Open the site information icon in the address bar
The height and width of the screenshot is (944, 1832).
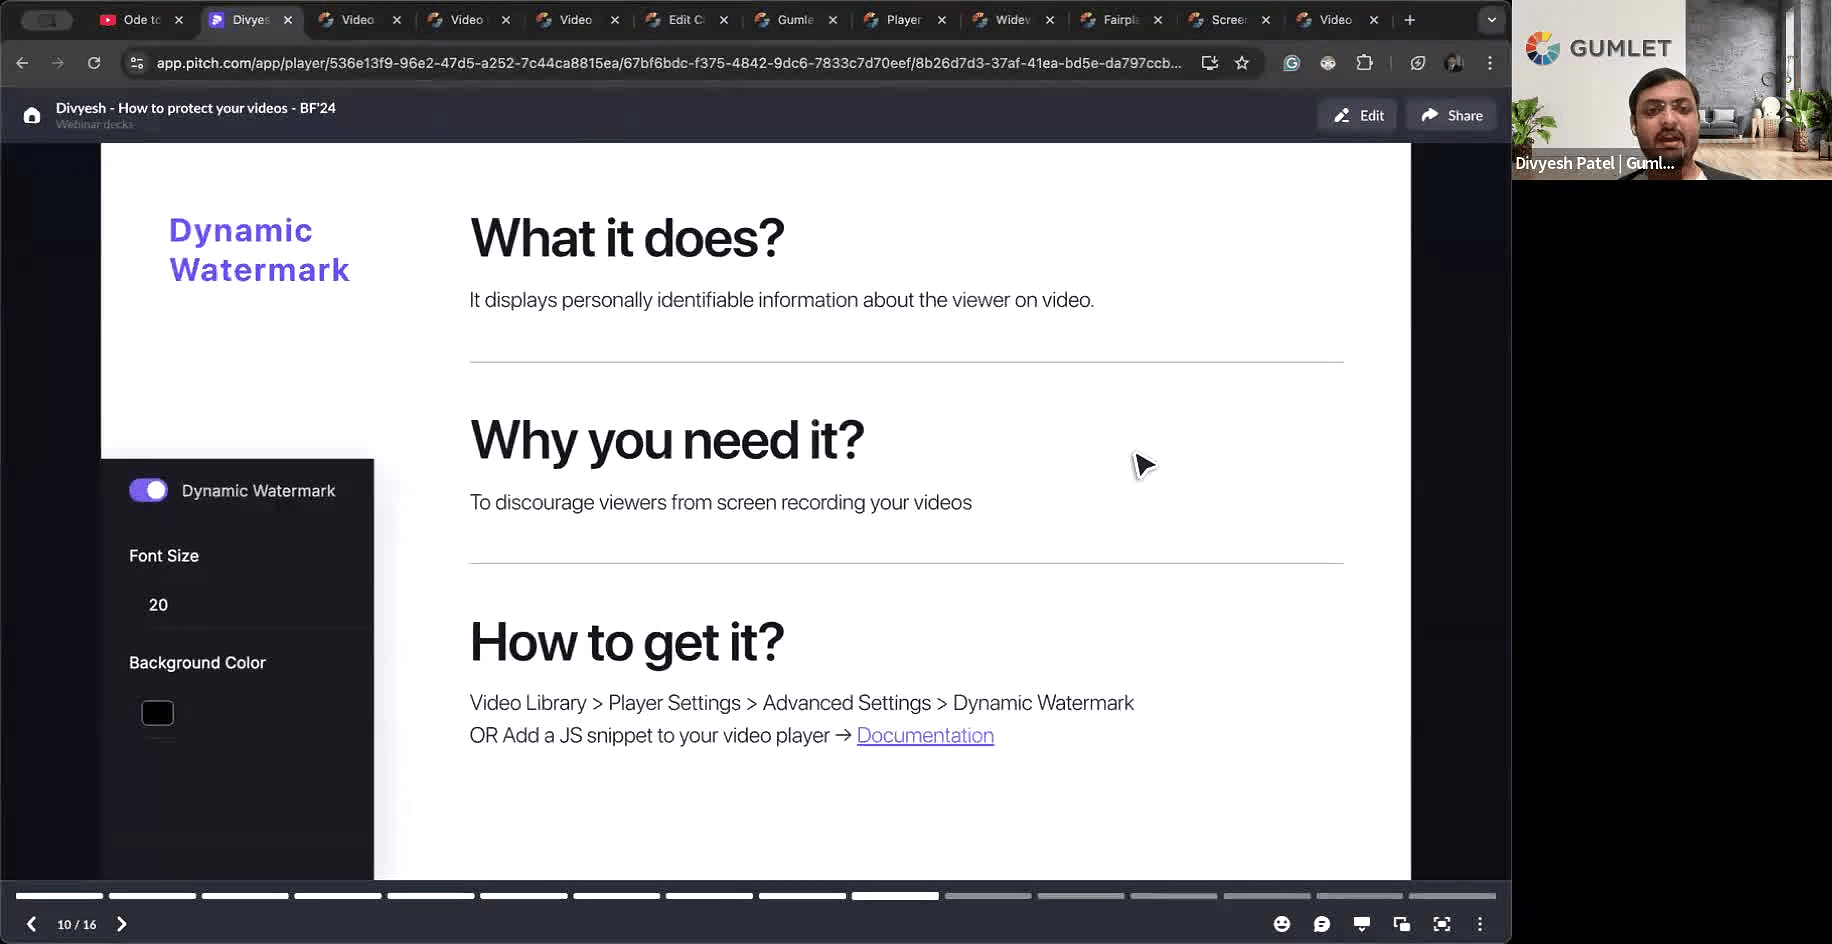[137, 63]
